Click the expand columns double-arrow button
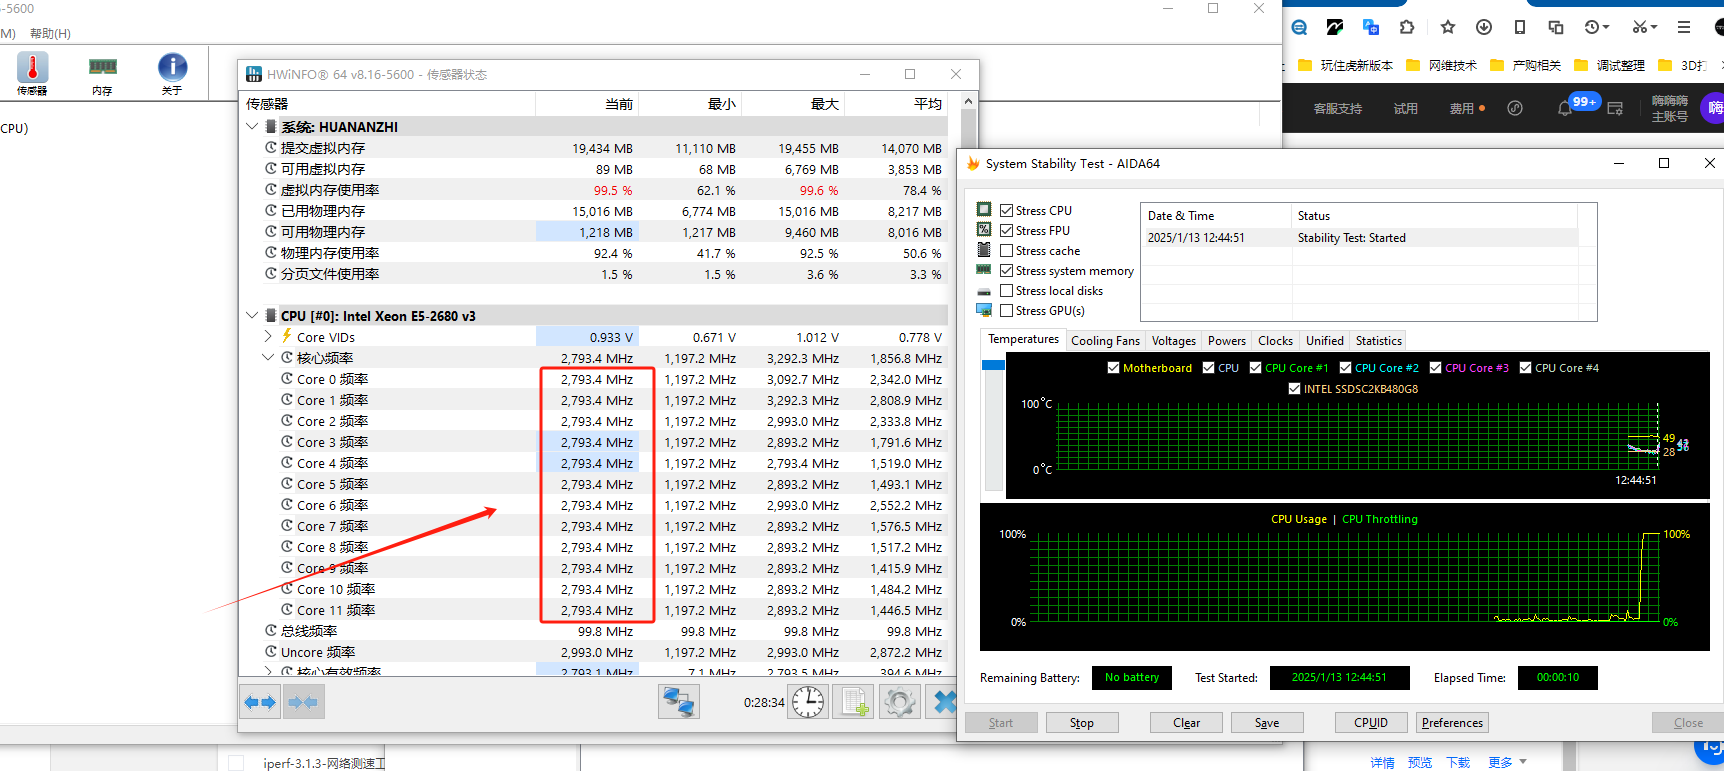 coord(260,702)
